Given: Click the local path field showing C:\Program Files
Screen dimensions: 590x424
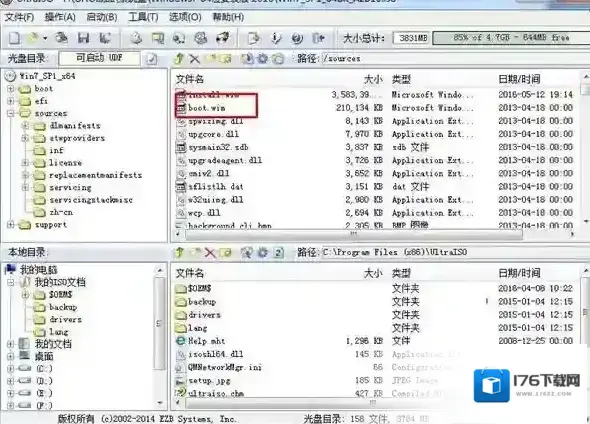Looking at the screenshot, I should (x=455, y=252).
